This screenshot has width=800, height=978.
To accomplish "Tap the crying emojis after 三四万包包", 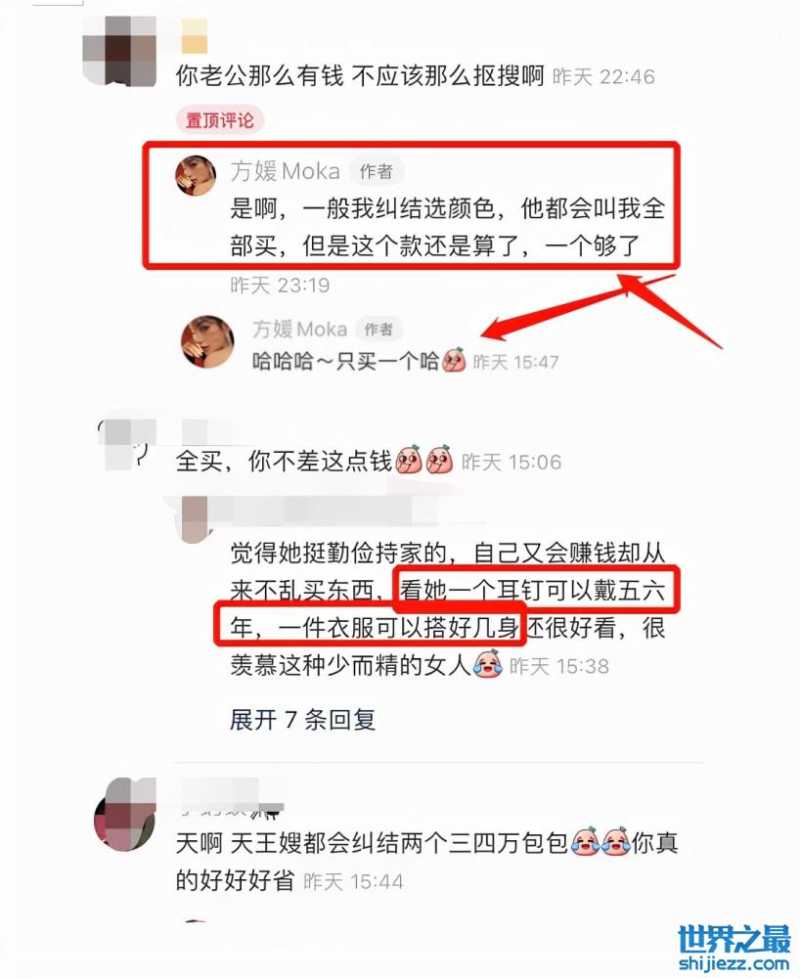I will 600,842.
